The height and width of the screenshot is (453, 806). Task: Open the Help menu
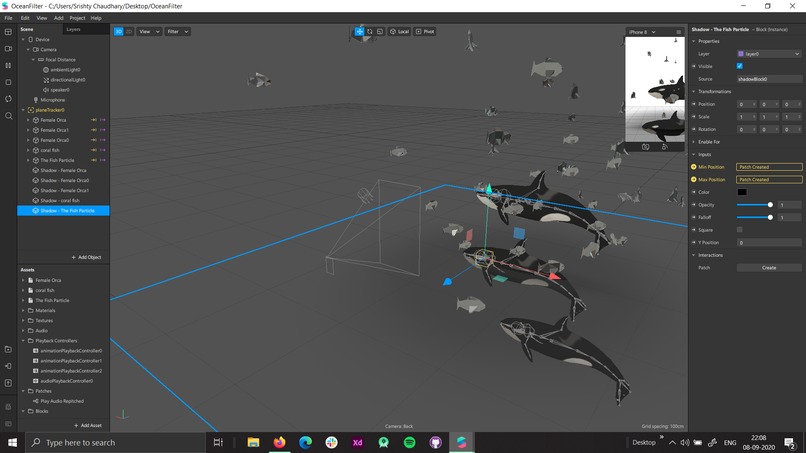96,18
